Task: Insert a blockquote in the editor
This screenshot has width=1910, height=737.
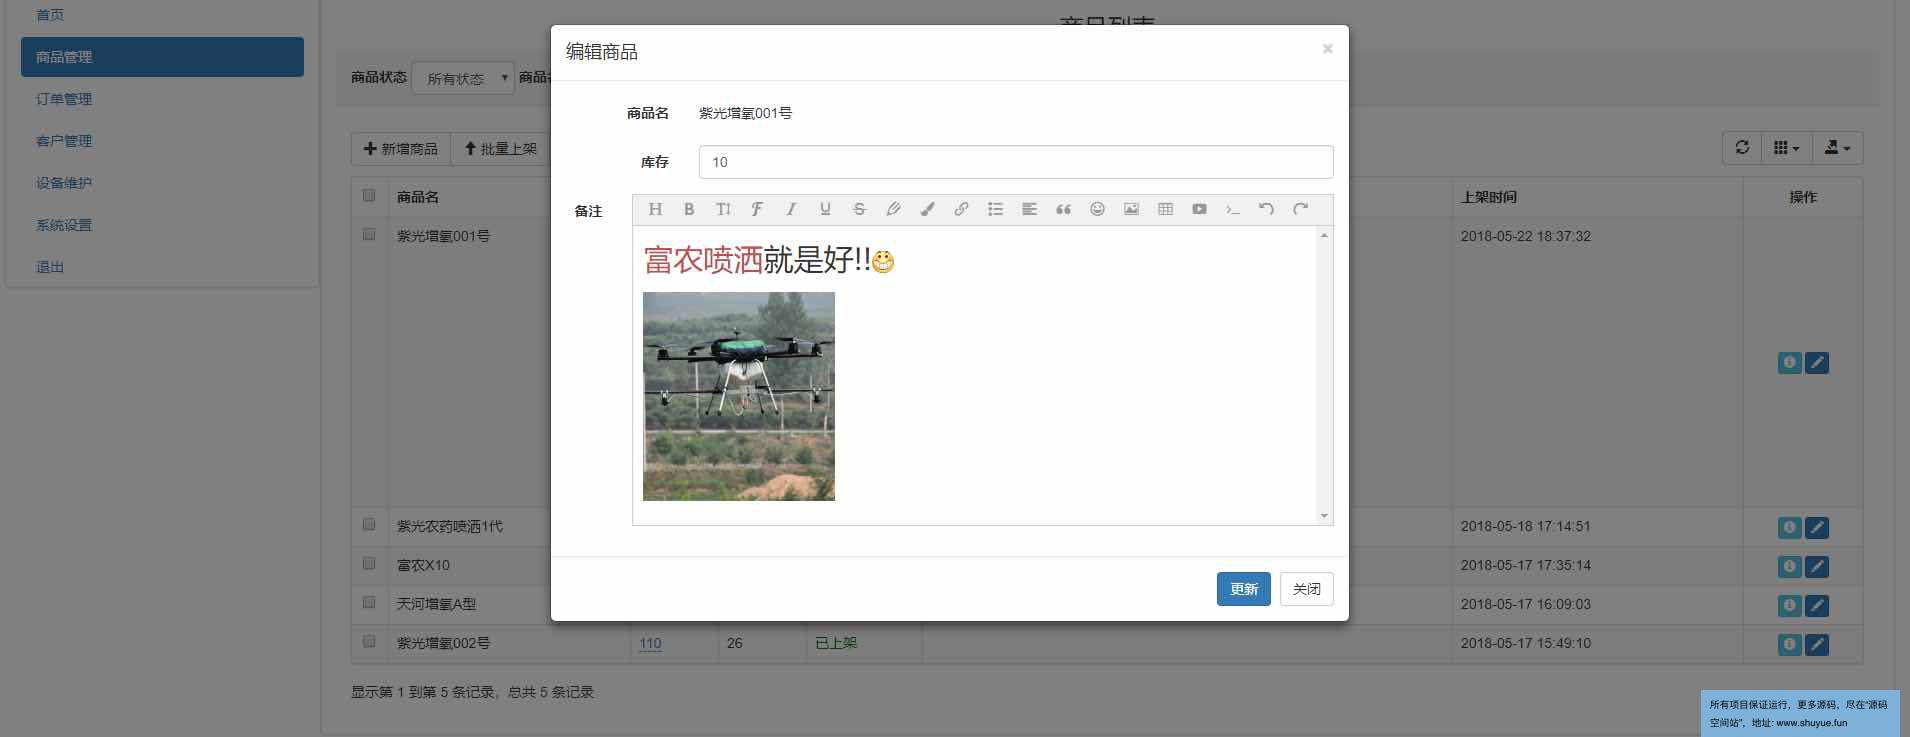Action: pyautogui.click(x=1063, y=209)
